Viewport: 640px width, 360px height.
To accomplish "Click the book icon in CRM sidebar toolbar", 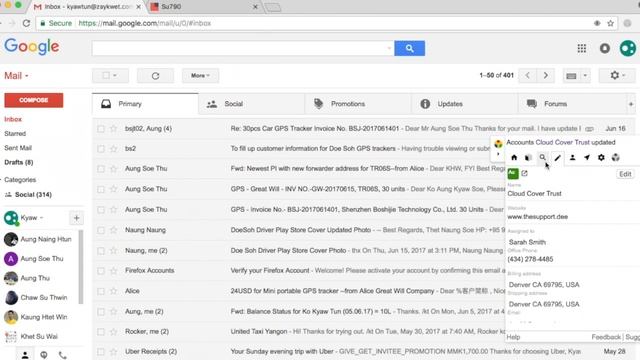I will pyautogui.click(x=528, y=158).
